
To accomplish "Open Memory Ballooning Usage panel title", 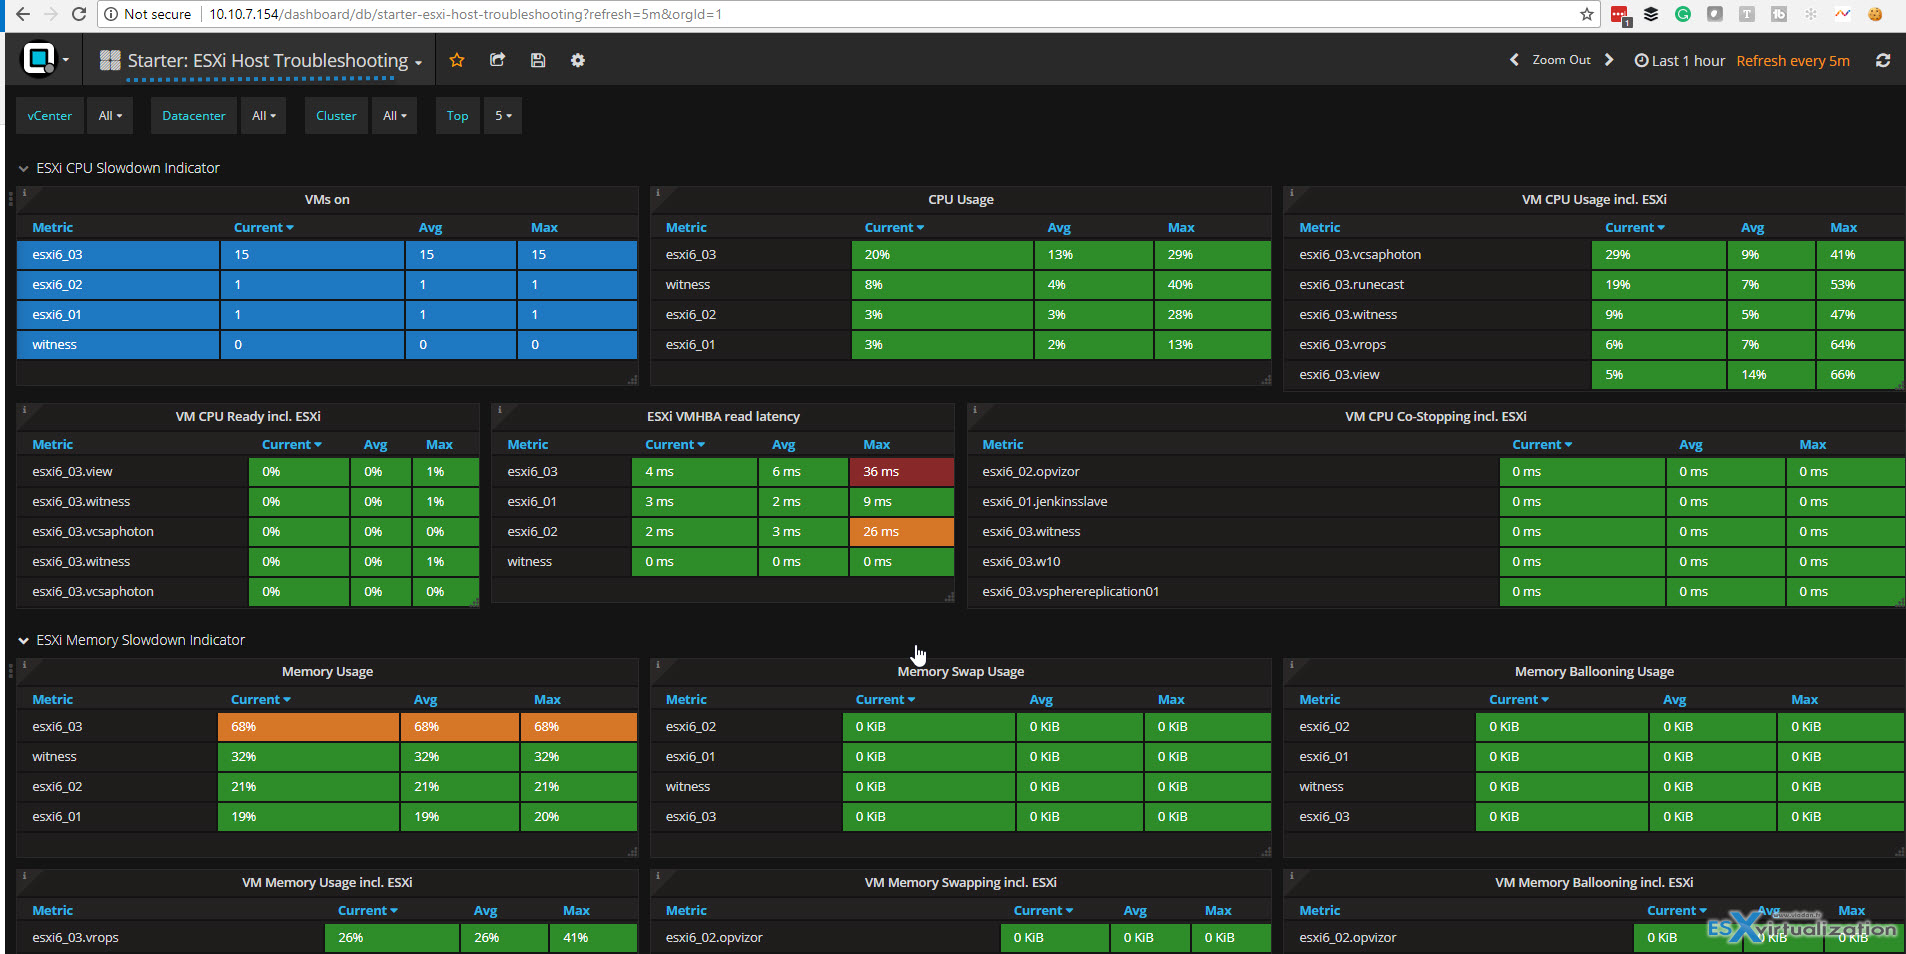I will pyautogui.click(x=1594, y=671).
